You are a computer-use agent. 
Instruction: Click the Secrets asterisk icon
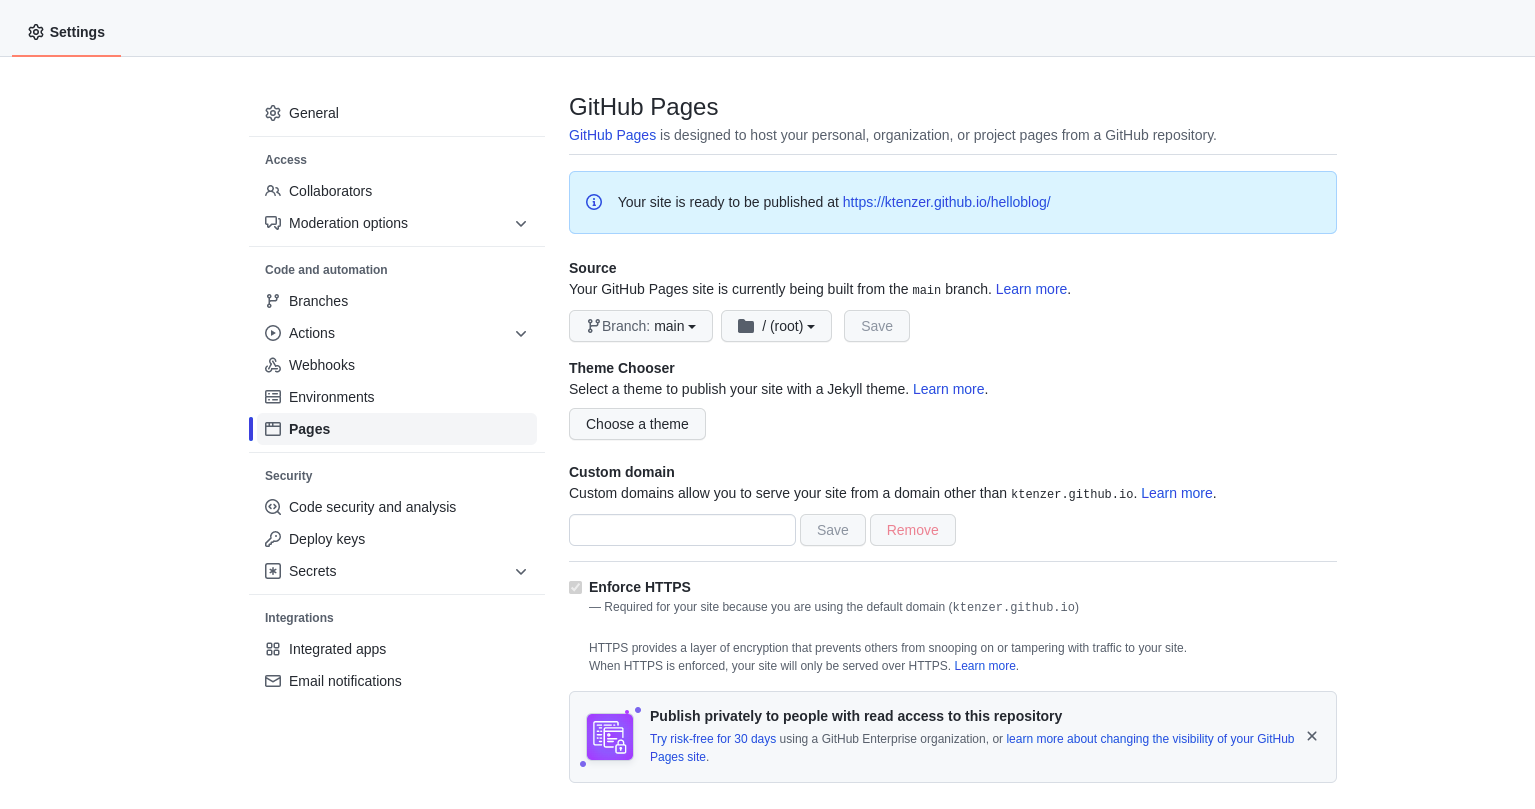click(273, 571)
